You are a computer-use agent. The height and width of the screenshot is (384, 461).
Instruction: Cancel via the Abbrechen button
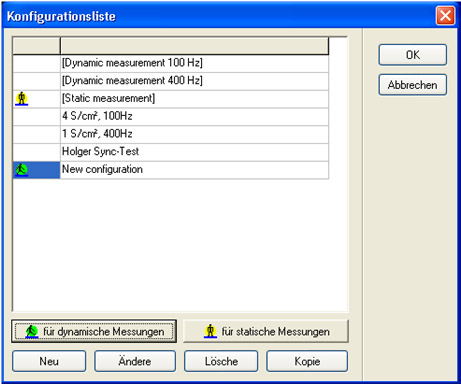coord(413,85)
